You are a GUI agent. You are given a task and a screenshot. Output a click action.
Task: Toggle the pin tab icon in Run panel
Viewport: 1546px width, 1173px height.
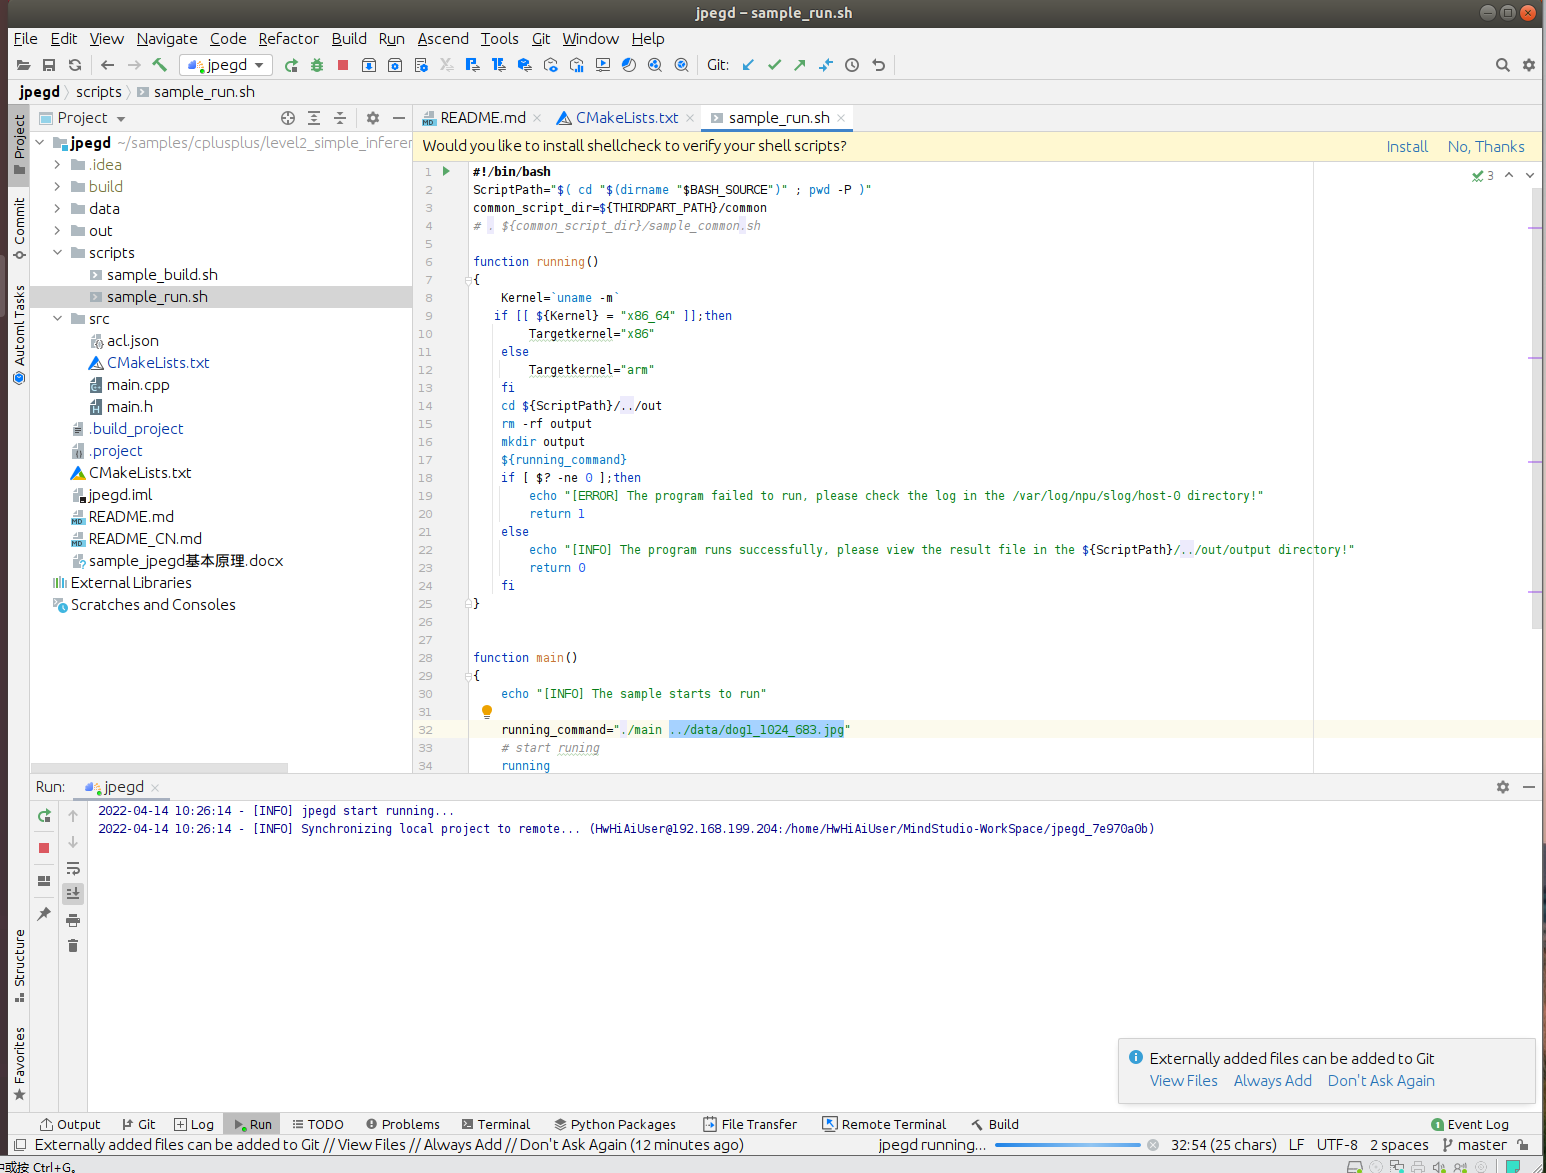44,914
